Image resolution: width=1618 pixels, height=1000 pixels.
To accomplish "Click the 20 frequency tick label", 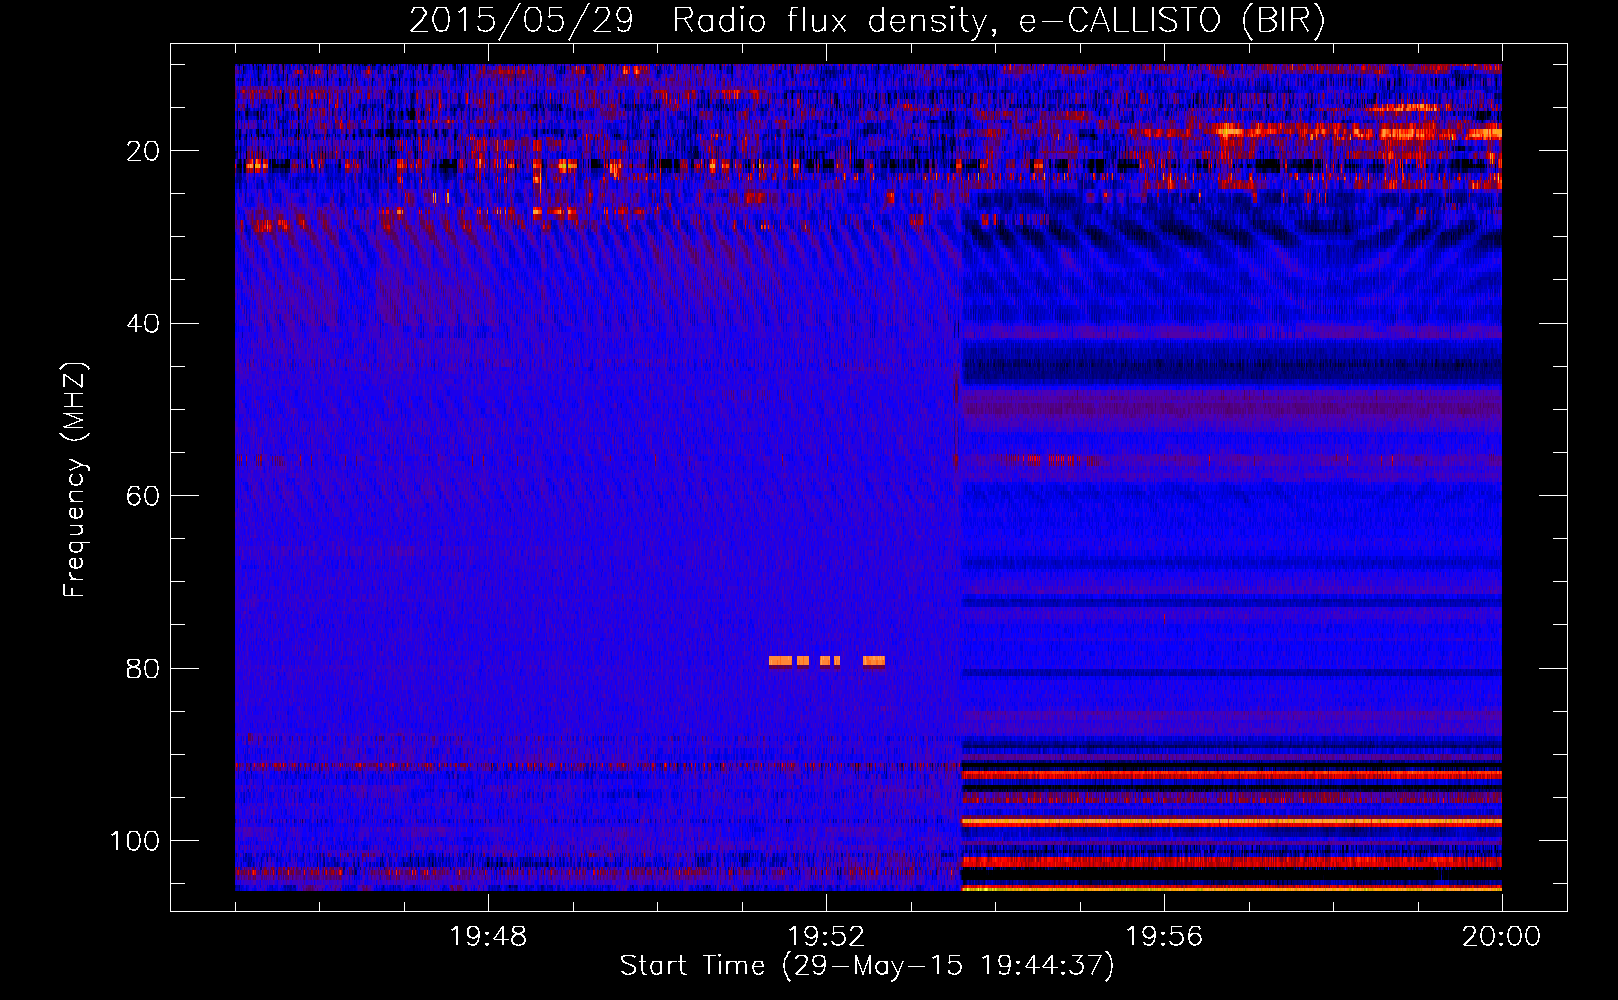I will click(143, 151).
